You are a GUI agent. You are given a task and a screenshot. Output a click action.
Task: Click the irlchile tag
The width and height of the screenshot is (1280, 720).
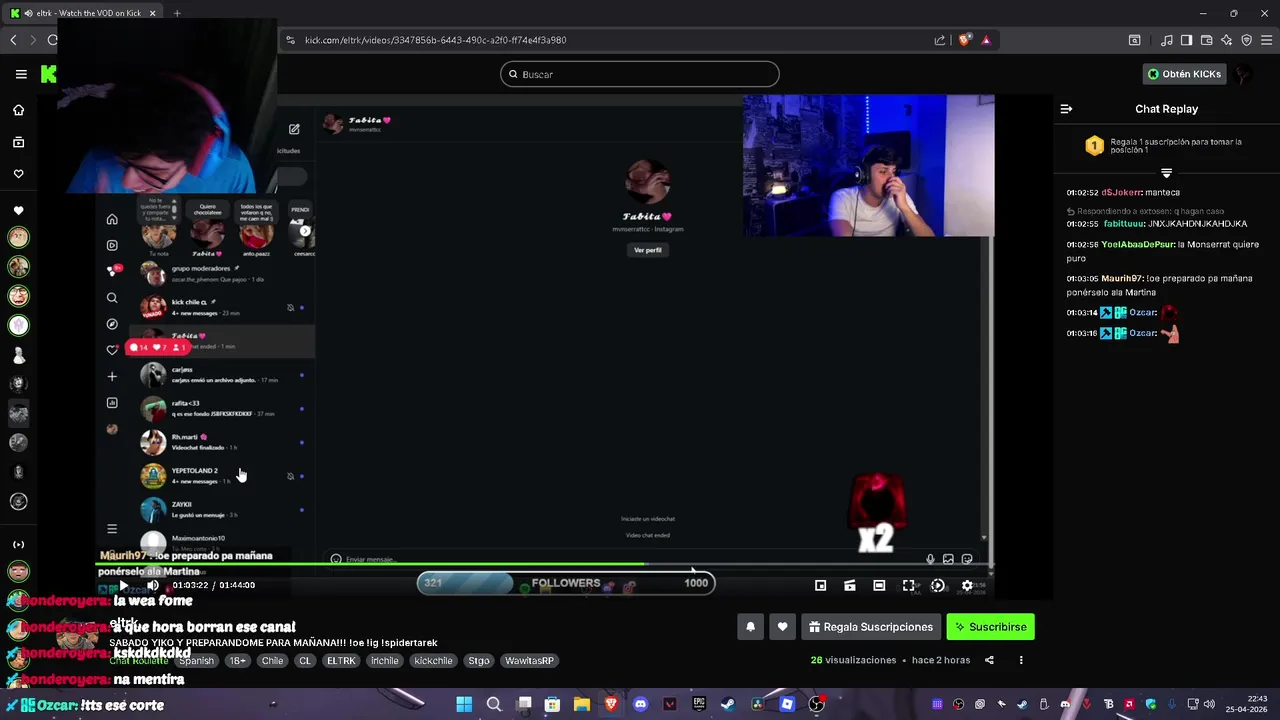coord(385,661)
